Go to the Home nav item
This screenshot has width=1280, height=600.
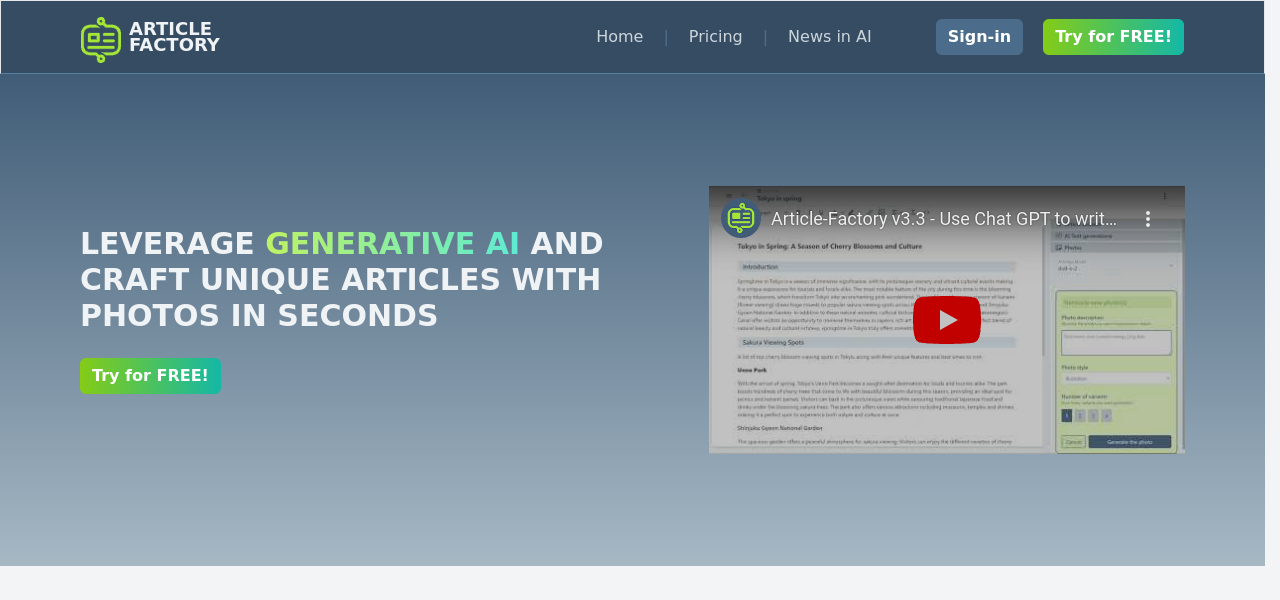point(619,37)
